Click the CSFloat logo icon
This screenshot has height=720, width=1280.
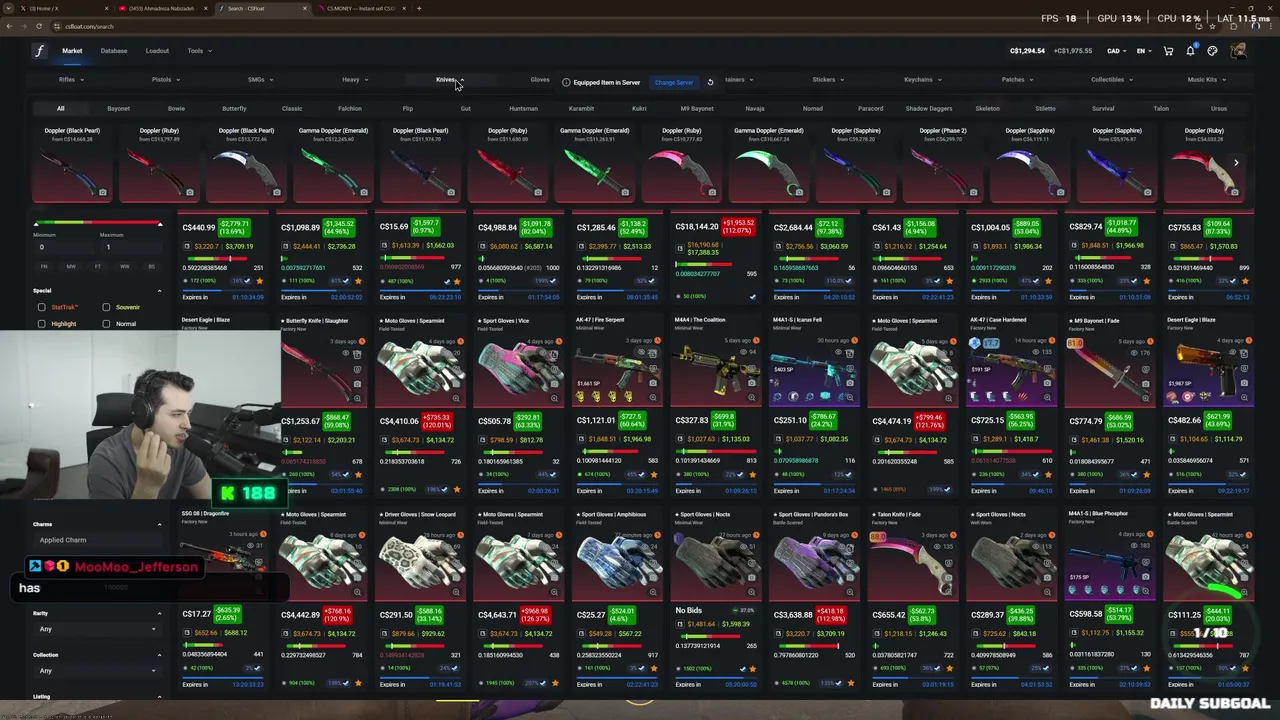pos(39,51)
